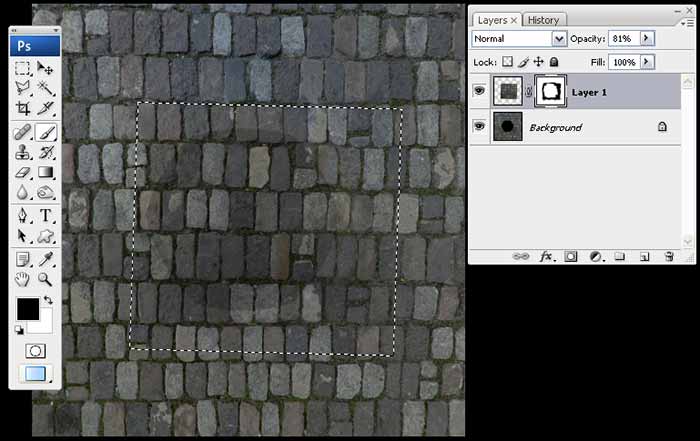Hide the Background layer visibility
This screenshot has height=441, width=700.
coord(479,126)
